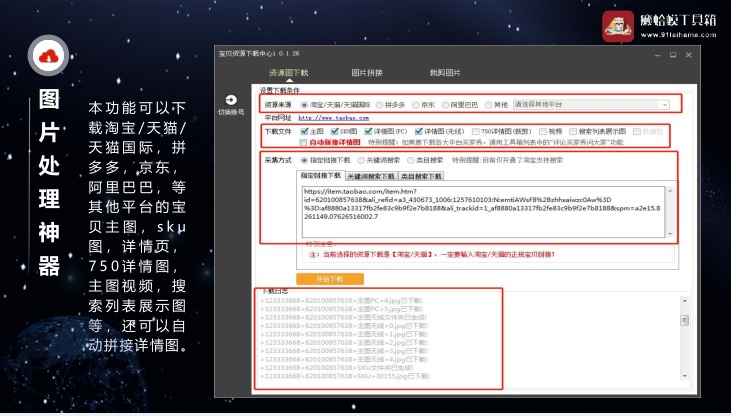Open the 指定链接下载 sub-tab

321,176
